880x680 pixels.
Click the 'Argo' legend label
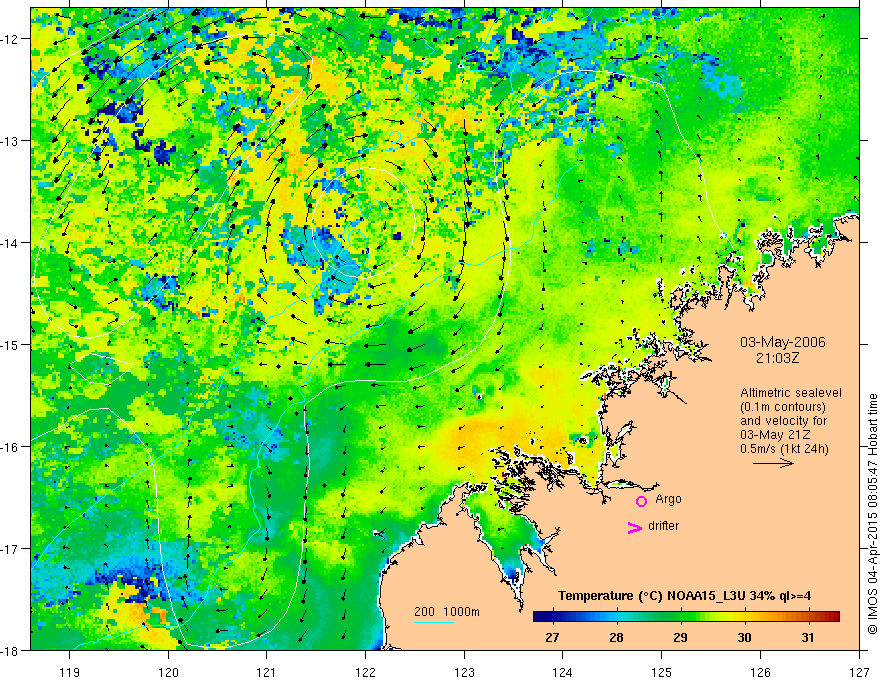pos(668,499)
